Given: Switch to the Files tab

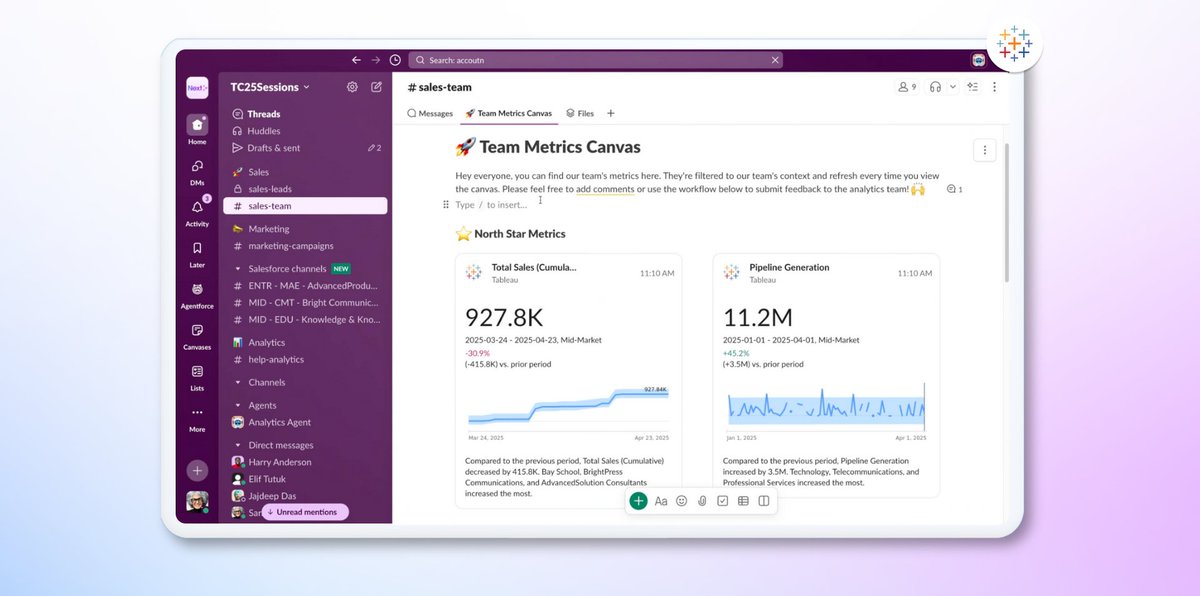Looking at the screenshot, I should 580,114.
